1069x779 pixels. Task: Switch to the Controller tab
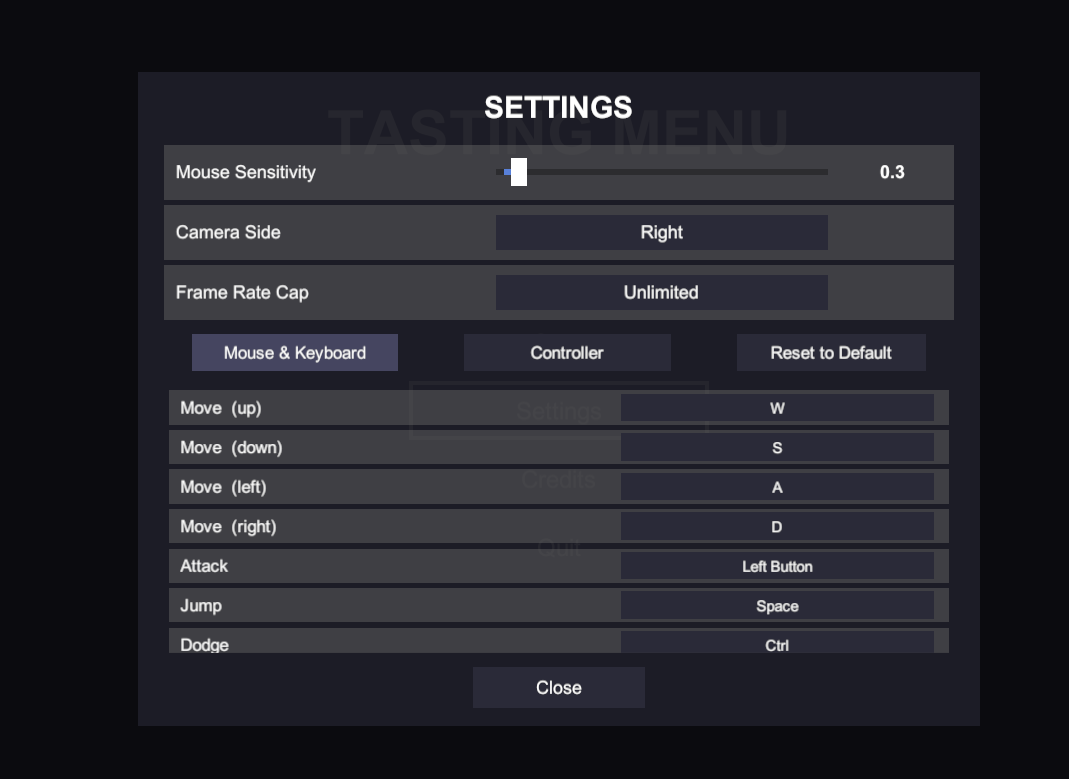click(x=567, y=352)
